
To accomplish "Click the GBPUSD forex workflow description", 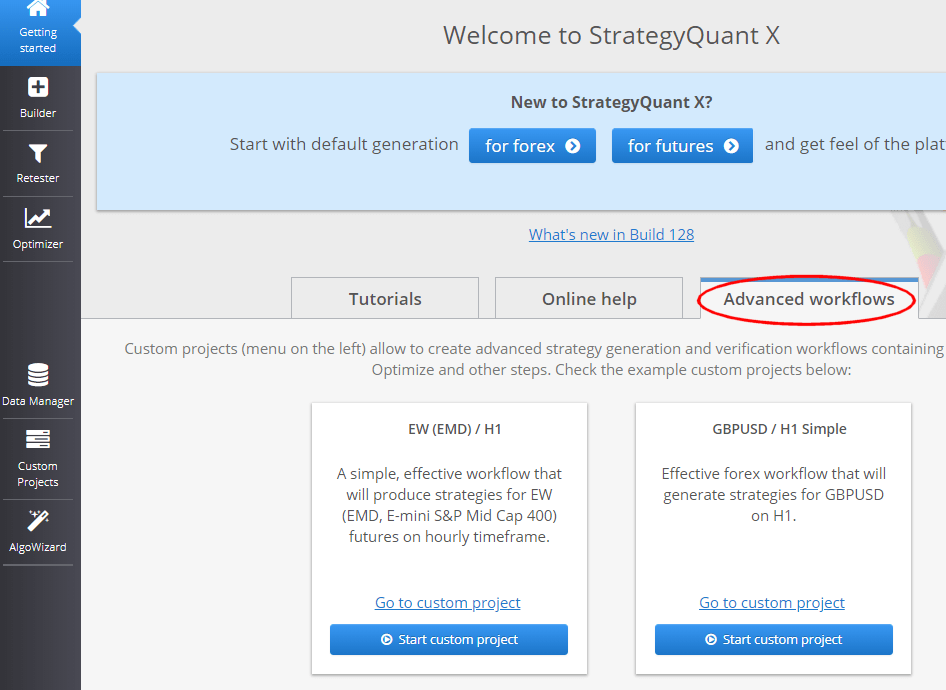I will (773, 495).
